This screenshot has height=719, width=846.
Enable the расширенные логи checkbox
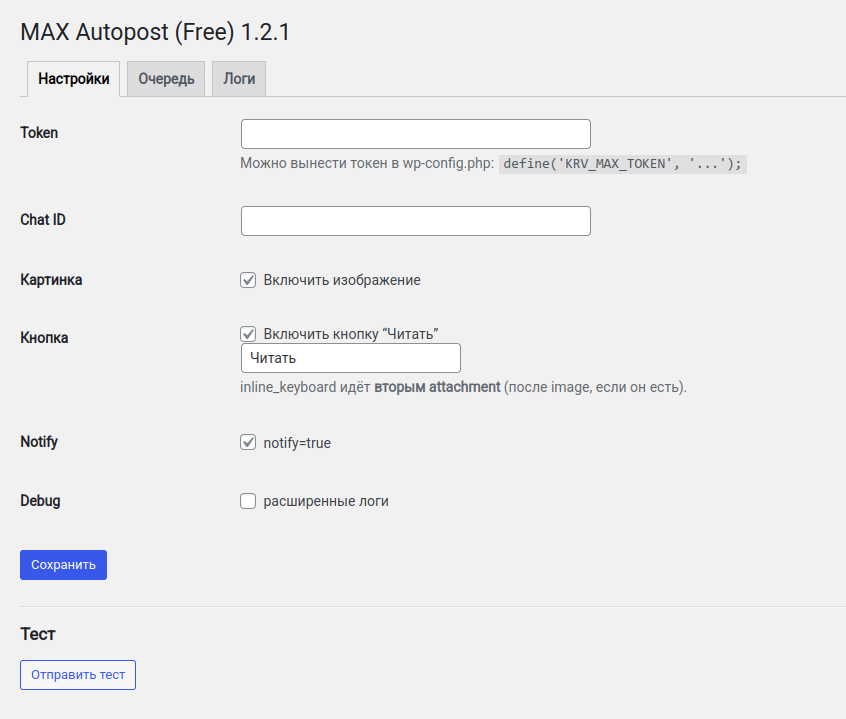tap(248, 501)
